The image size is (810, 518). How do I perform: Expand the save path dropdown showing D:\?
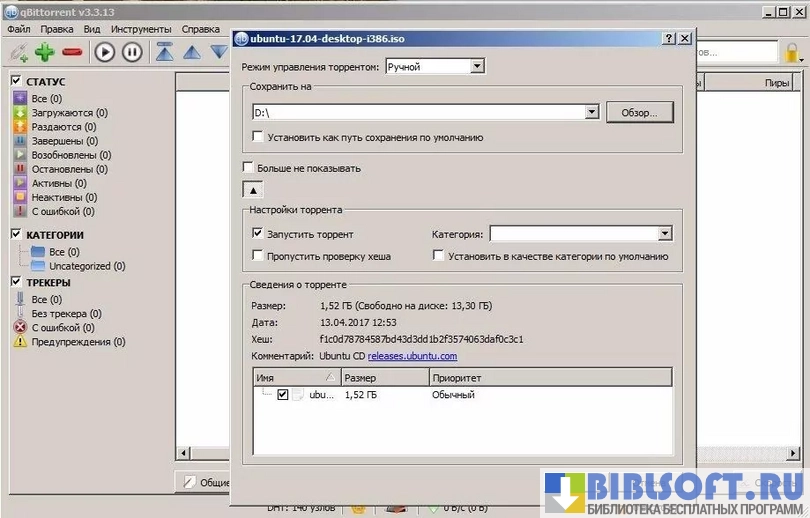tap(591, 113)
